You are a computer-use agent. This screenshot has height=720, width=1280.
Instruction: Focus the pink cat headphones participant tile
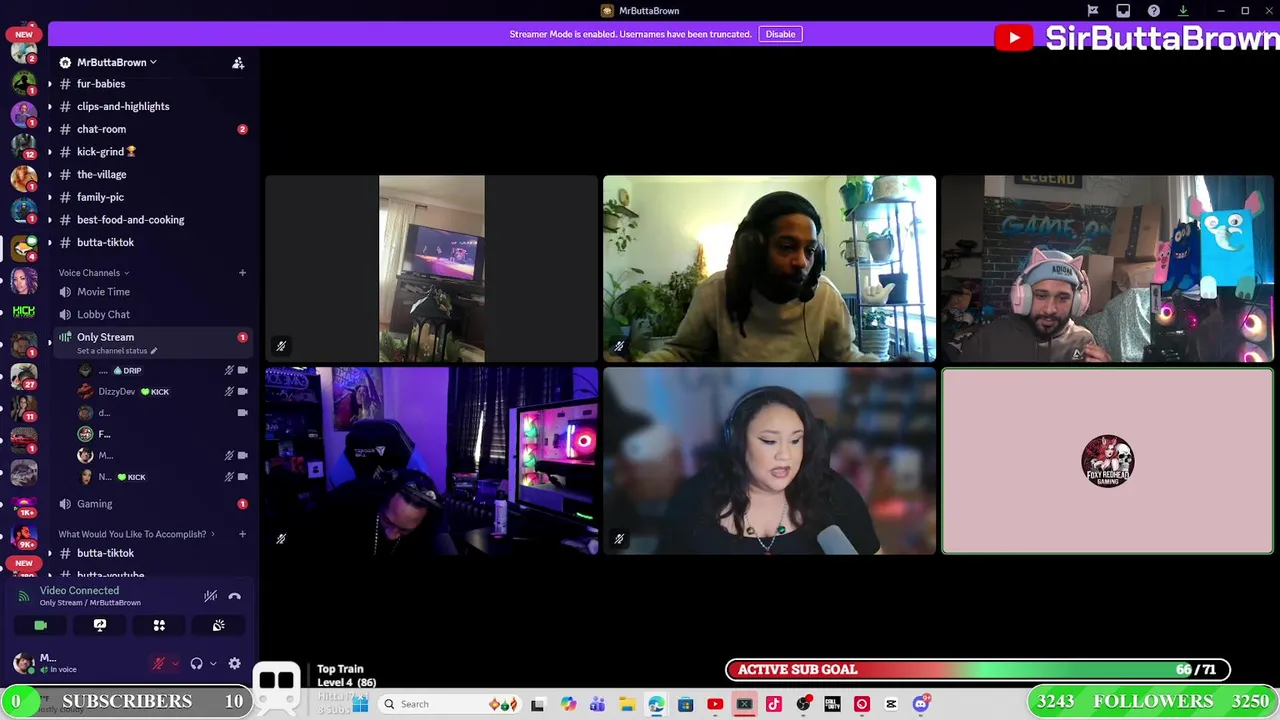pyautogui.click(x=1107, y=269)
